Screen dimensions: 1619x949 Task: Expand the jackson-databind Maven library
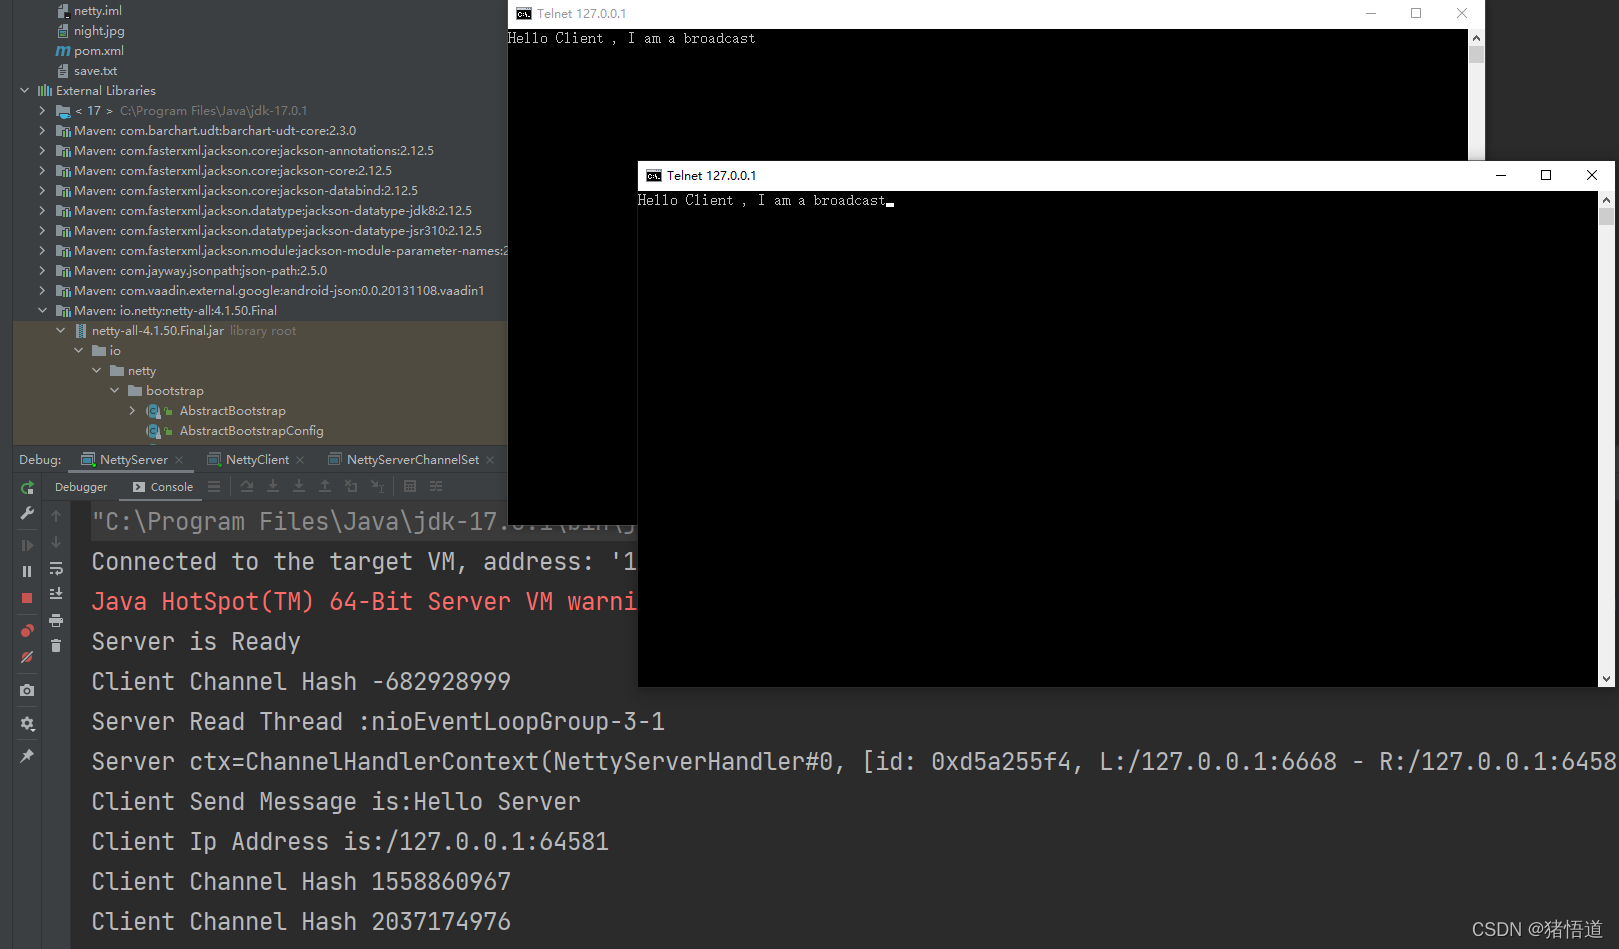[x=43, y=191]
